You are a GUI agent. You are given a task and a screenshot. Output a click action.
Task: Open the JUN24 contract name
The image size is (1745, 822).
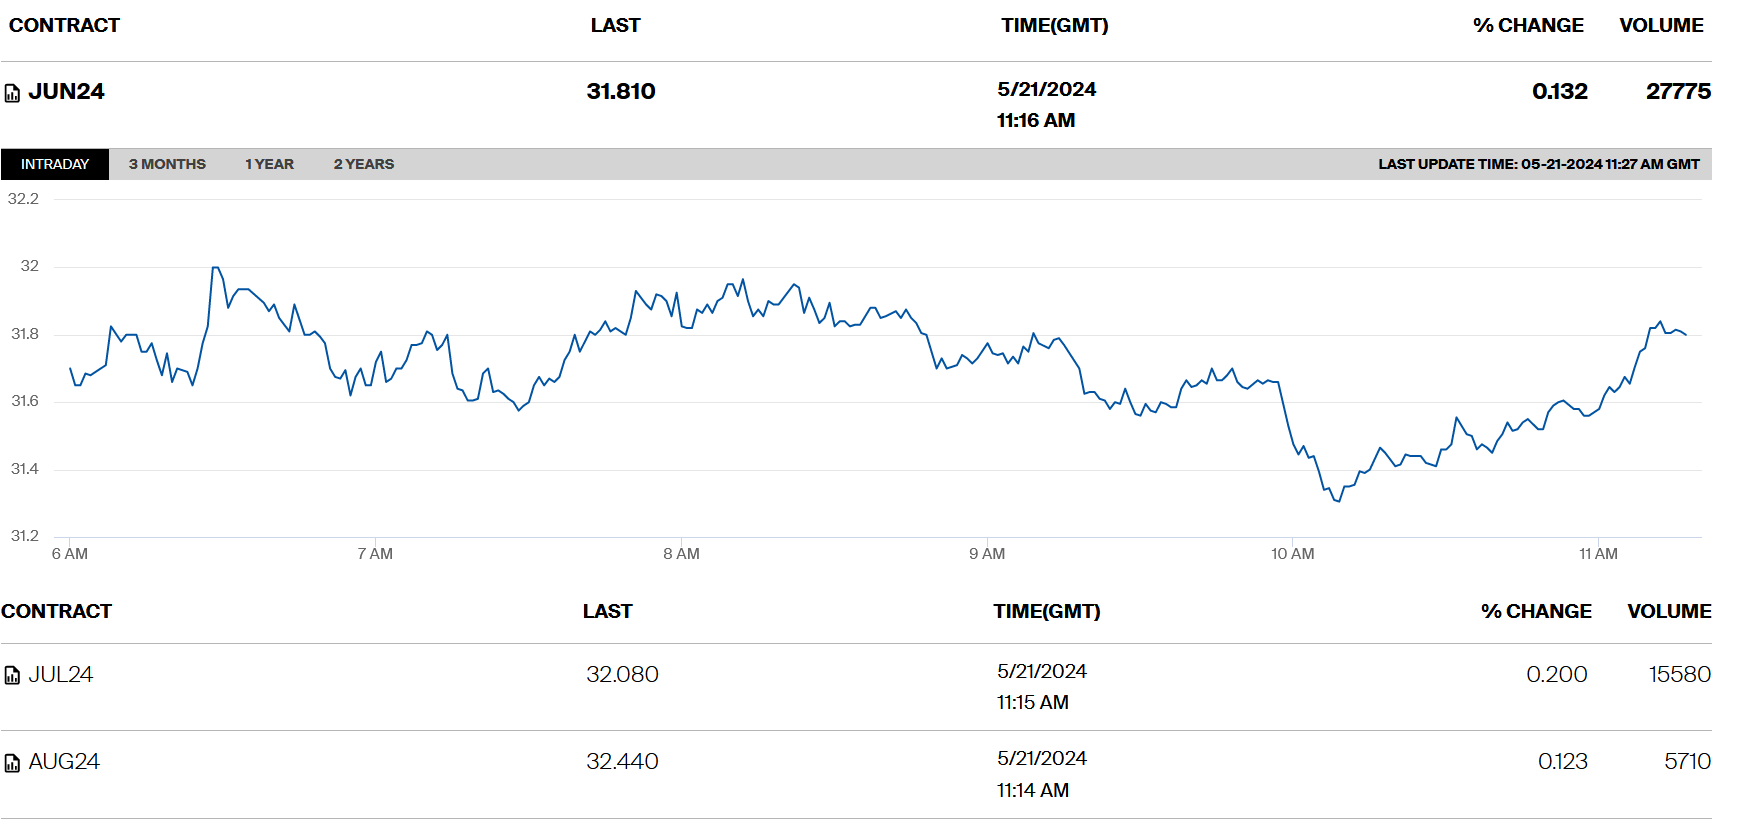pyautogui.click(x=66, y=92)
